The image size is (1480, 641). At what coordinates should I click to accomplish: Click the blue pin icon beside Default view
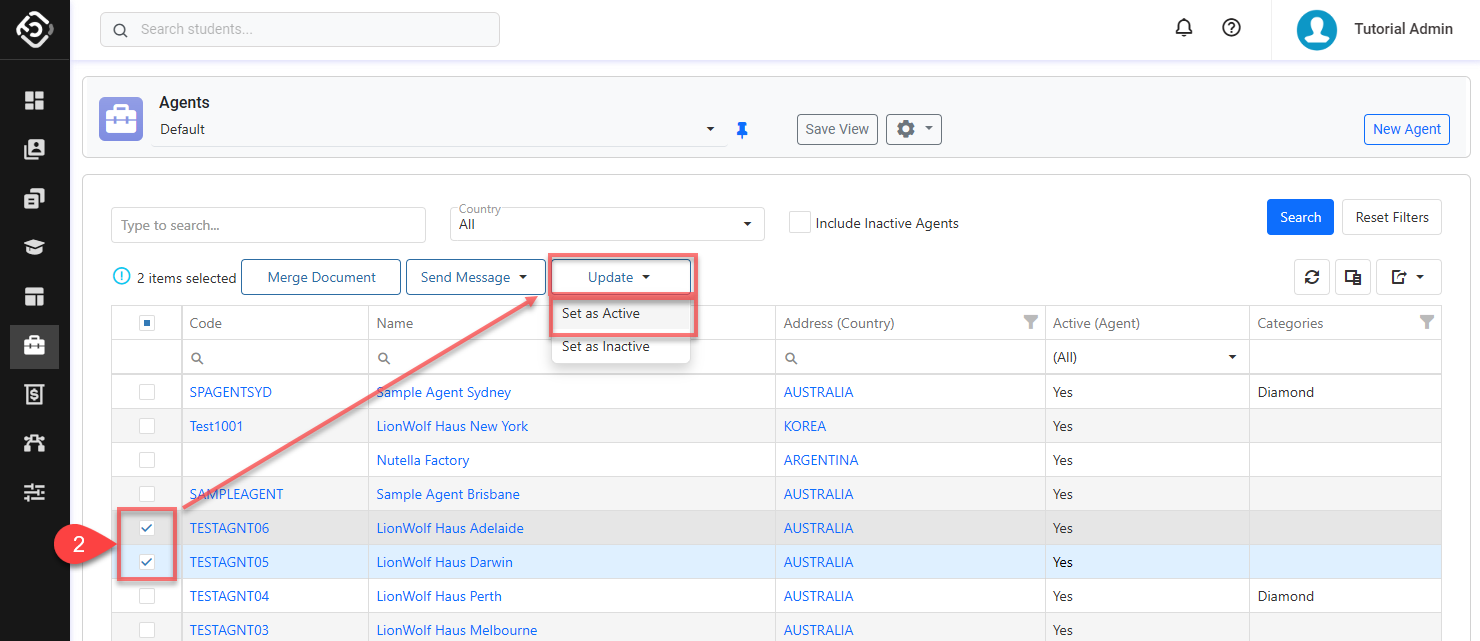742,130
